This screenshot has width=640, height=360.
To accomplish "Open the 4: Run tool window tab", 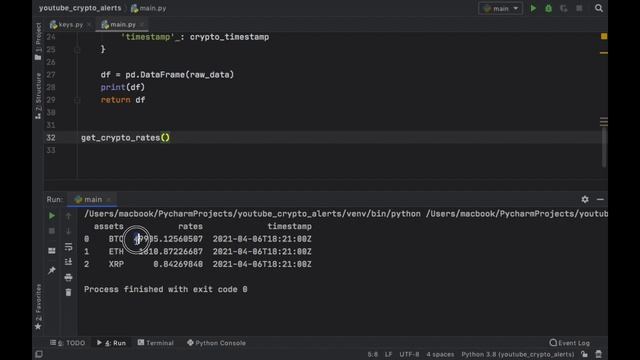I will 112,343.
